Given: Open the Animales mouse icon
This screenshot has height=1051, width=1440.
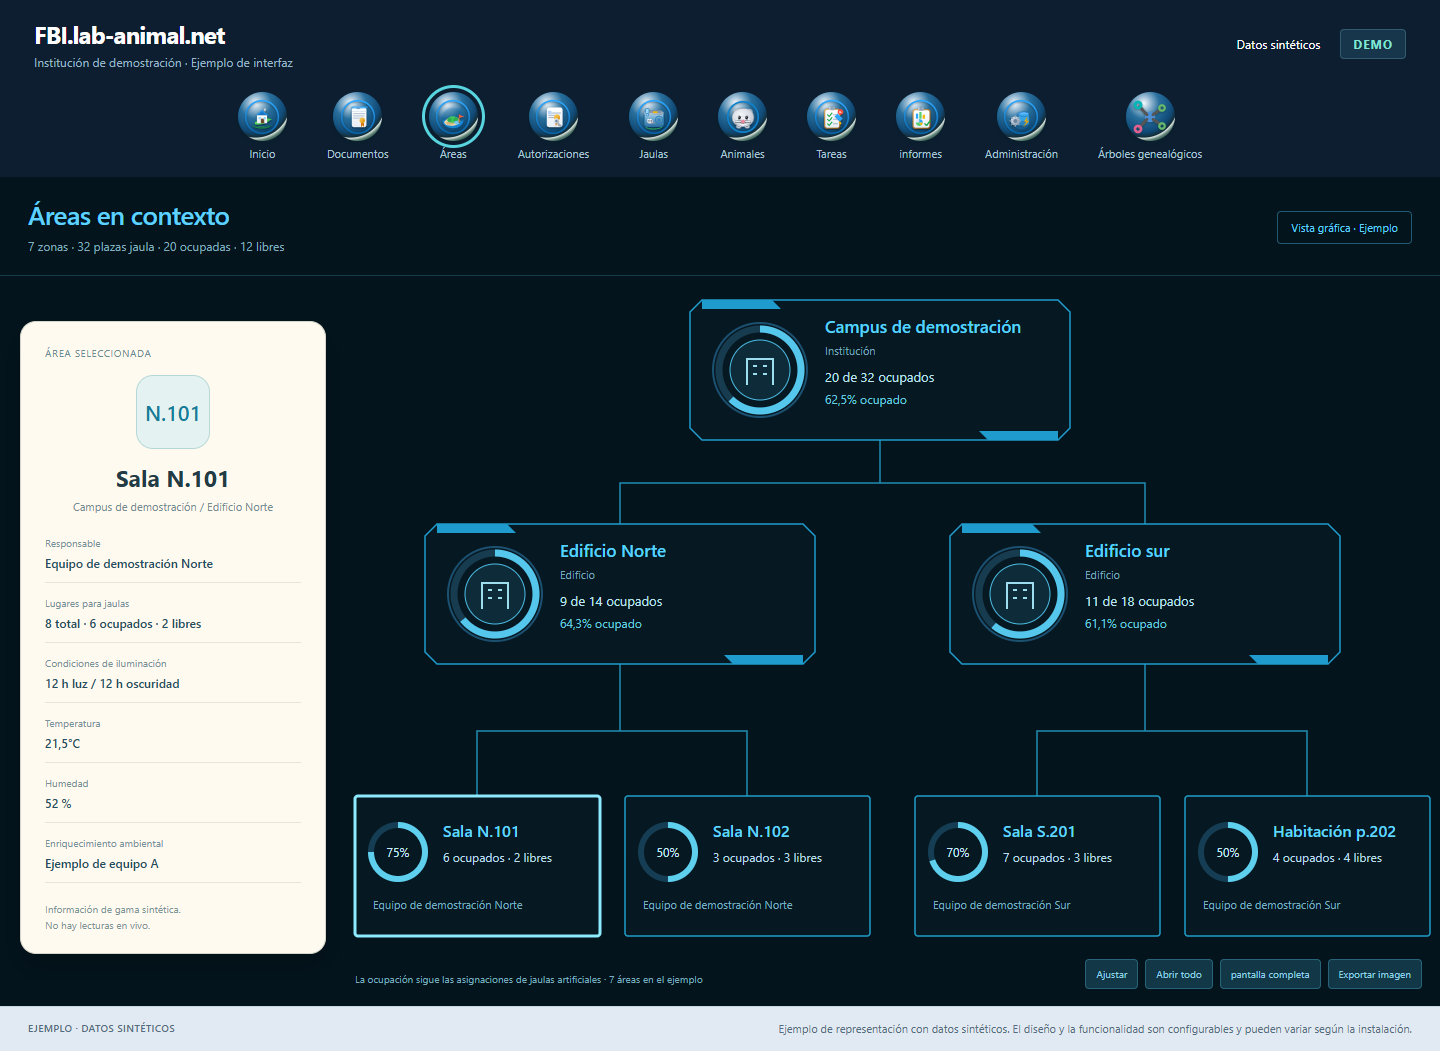Looking at the screenshot, I should pyautogui.click(x=742, y=117).
